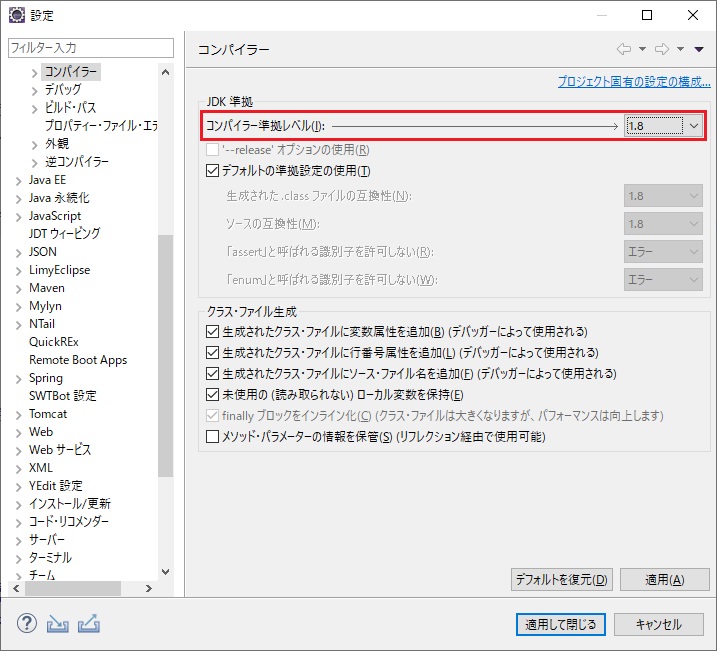717x651 pixels.
Task: Open the back history dropdown arrow
Action: (x=642, y=49)
